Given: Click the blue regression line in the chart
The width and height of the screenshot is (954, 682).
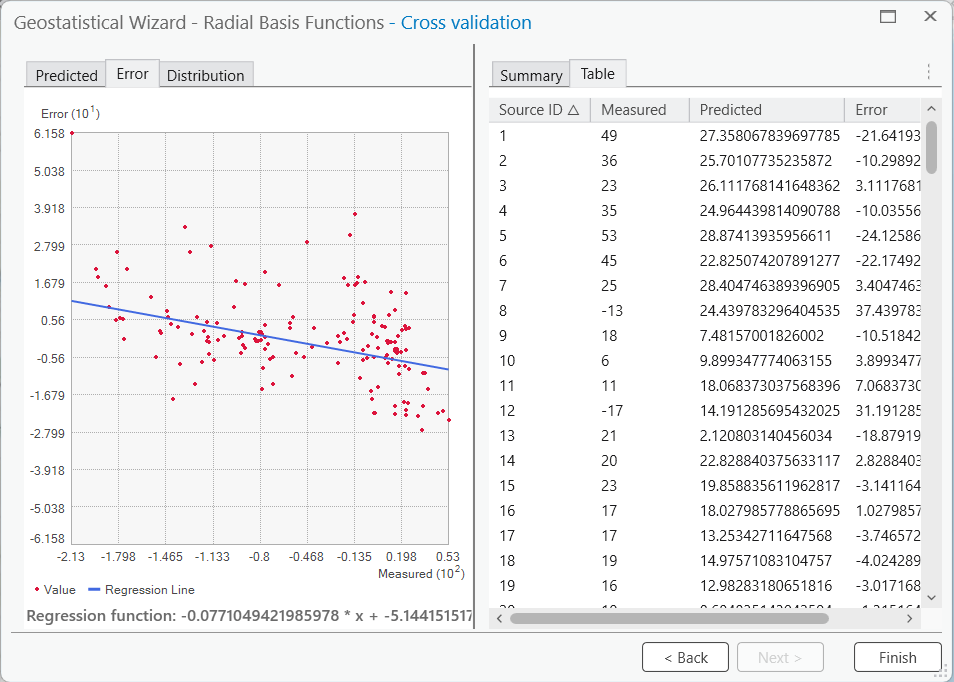Looking at the screenshot, I should pyautogui.click(x=260, y=335).
